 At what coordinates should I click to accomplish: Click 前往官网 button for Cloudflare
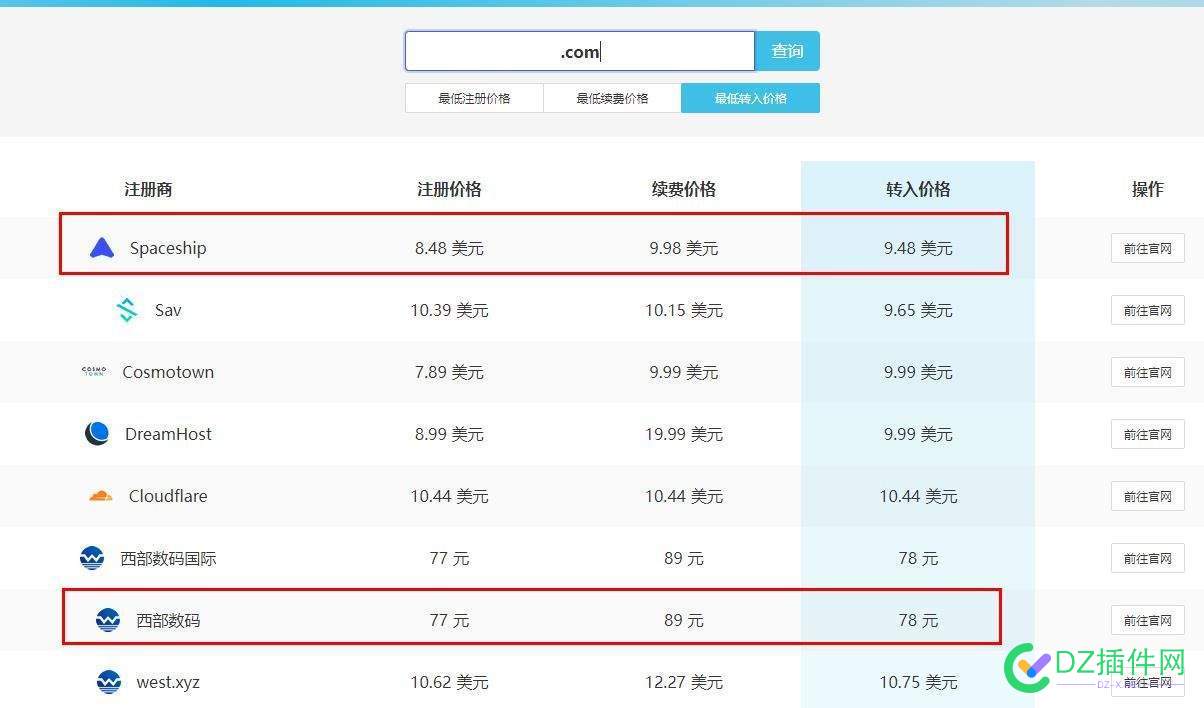[x=1147, y=496]
